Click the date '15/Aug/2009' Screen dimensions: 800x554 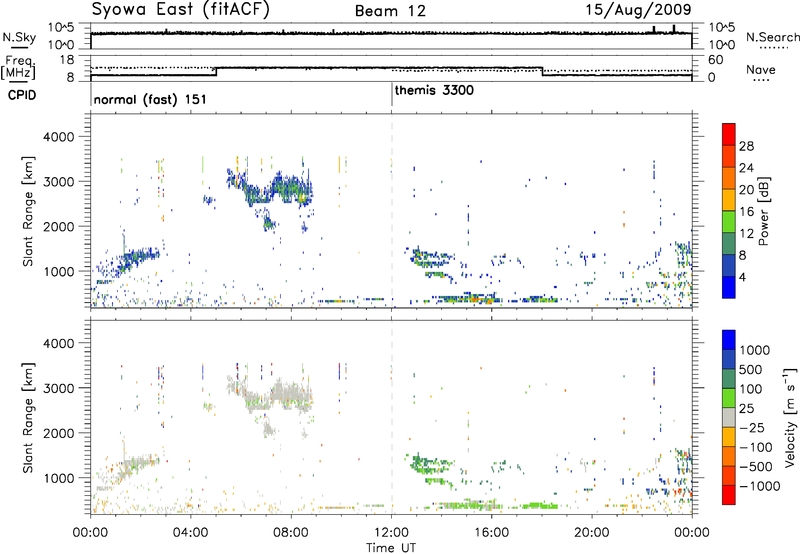click(638, 9)
